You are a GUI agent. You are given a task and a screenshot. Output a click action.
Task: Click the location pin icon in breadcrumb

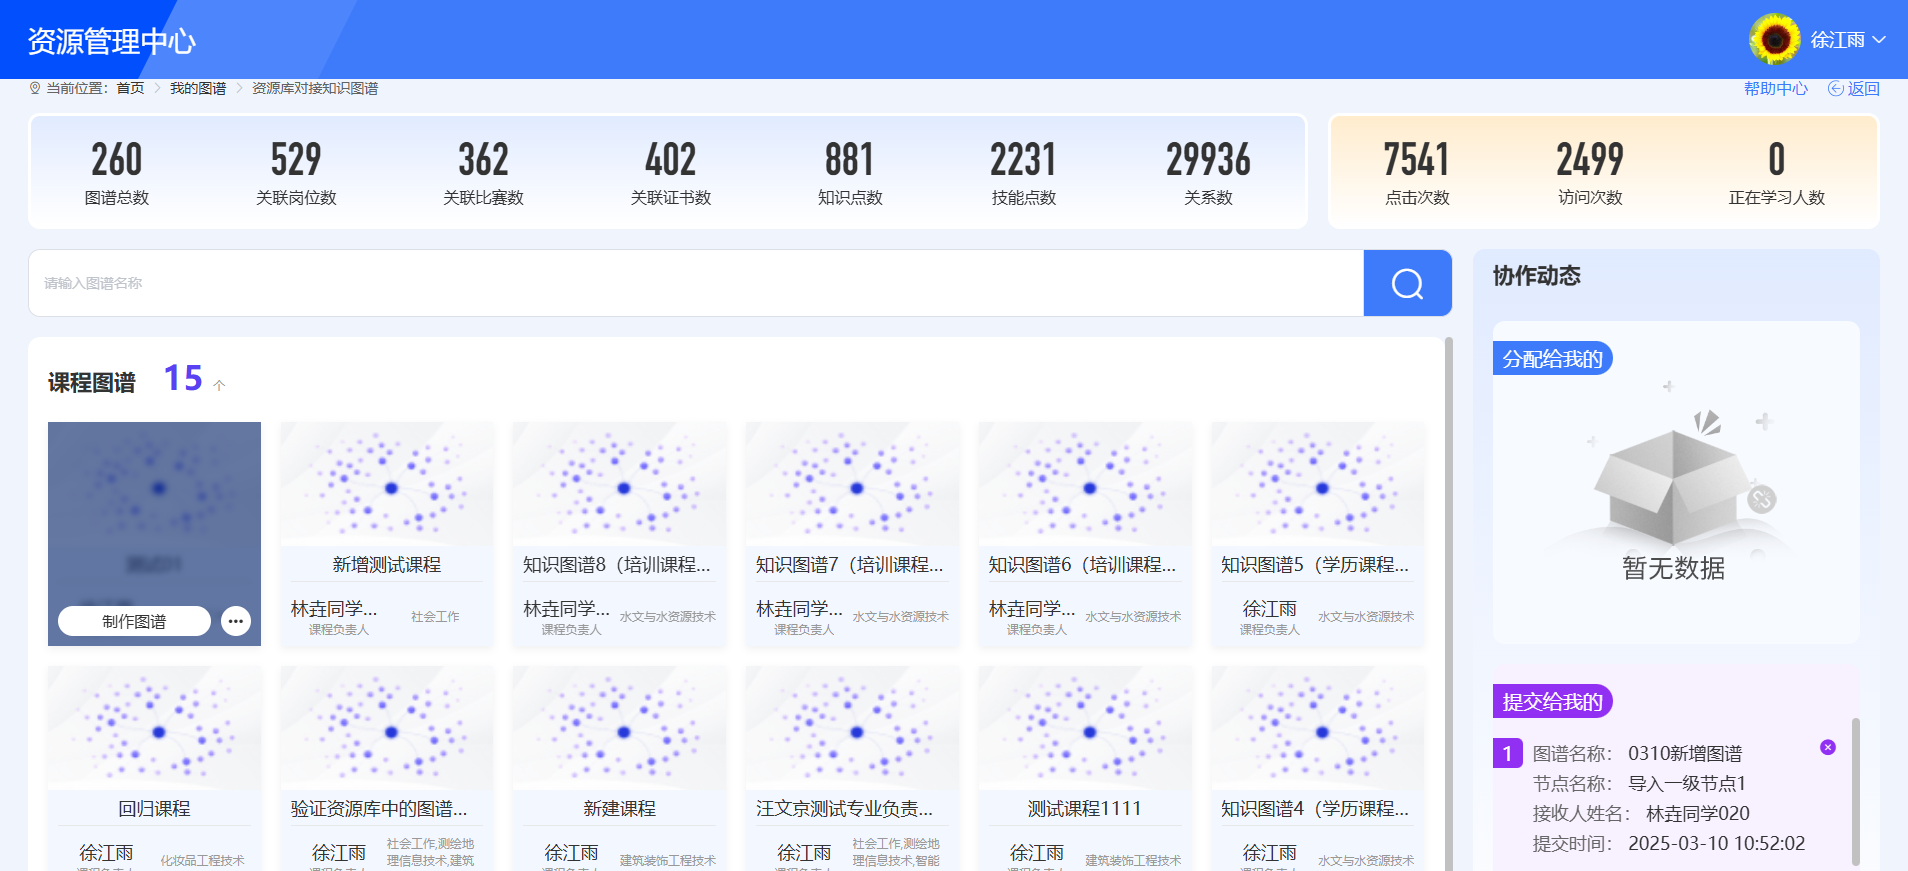point(35,88)
